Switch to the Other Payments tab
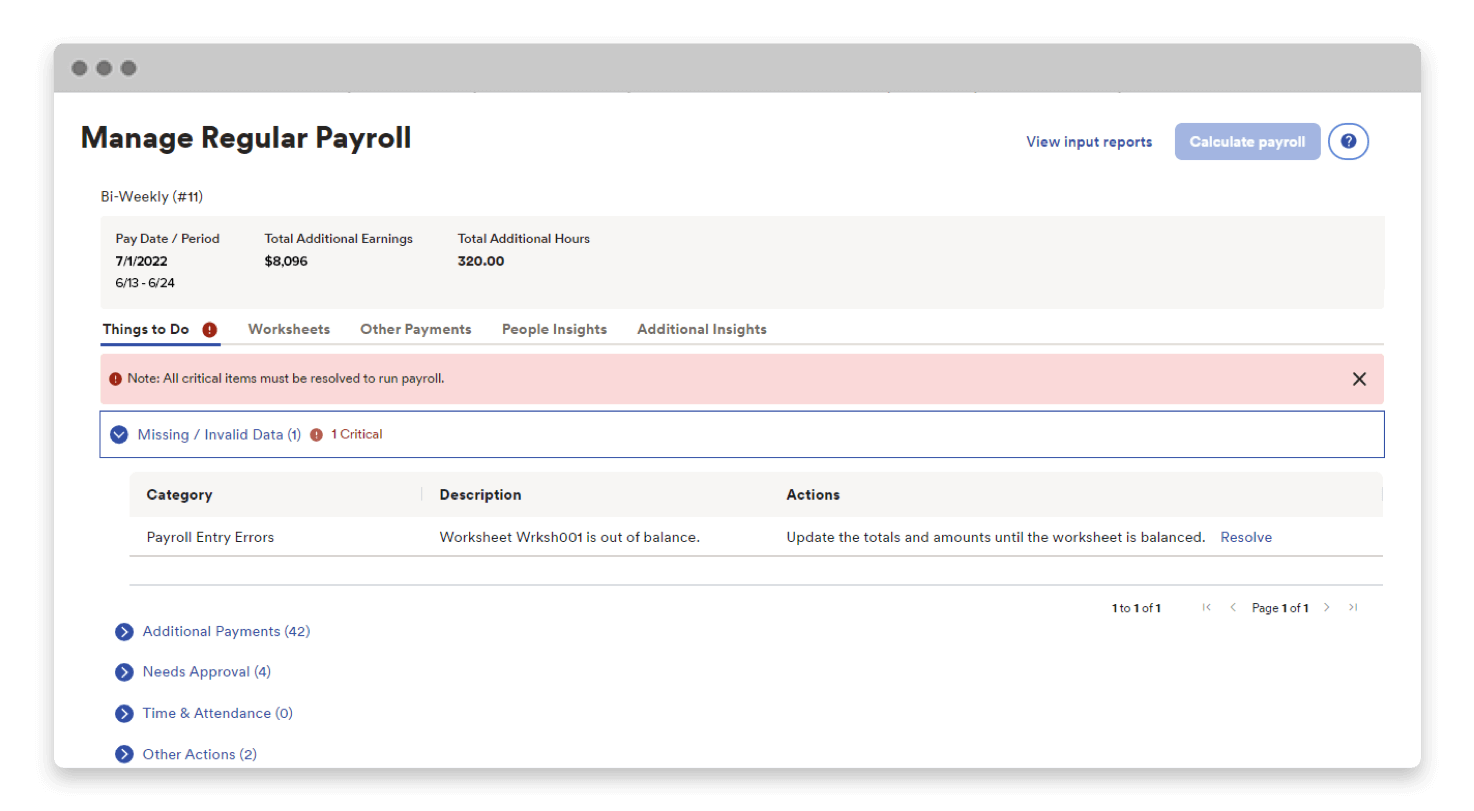The width and height of the screenshot is (1474, 811). click(x=416, y=329)
